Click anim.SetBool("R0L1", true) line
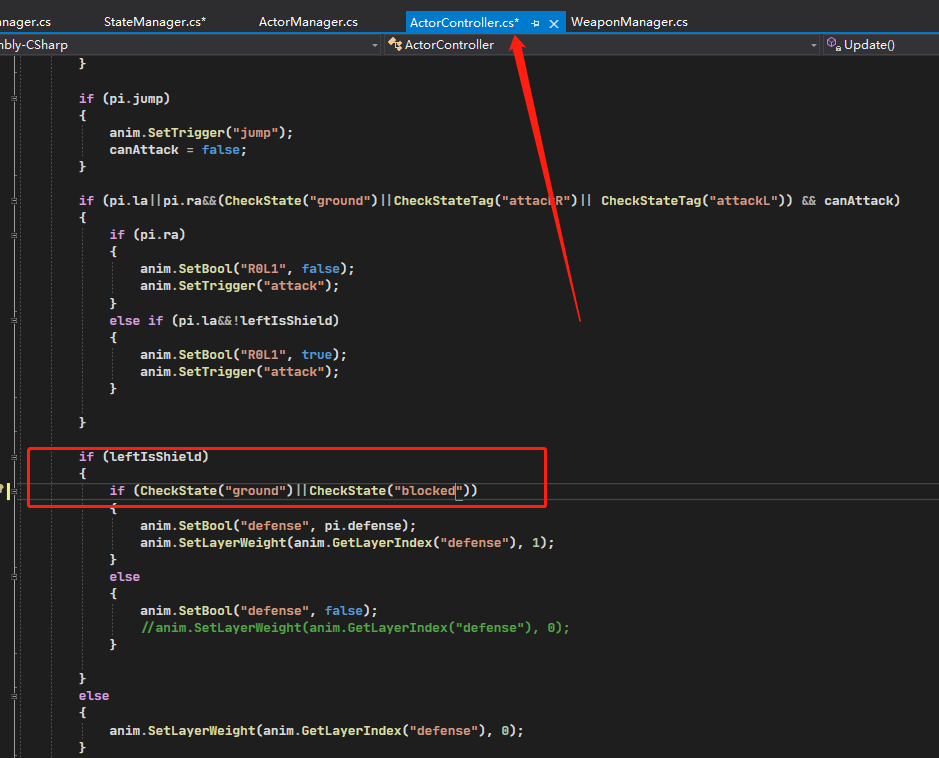Viewport: 939px width, 758px height. coord(243,354)
